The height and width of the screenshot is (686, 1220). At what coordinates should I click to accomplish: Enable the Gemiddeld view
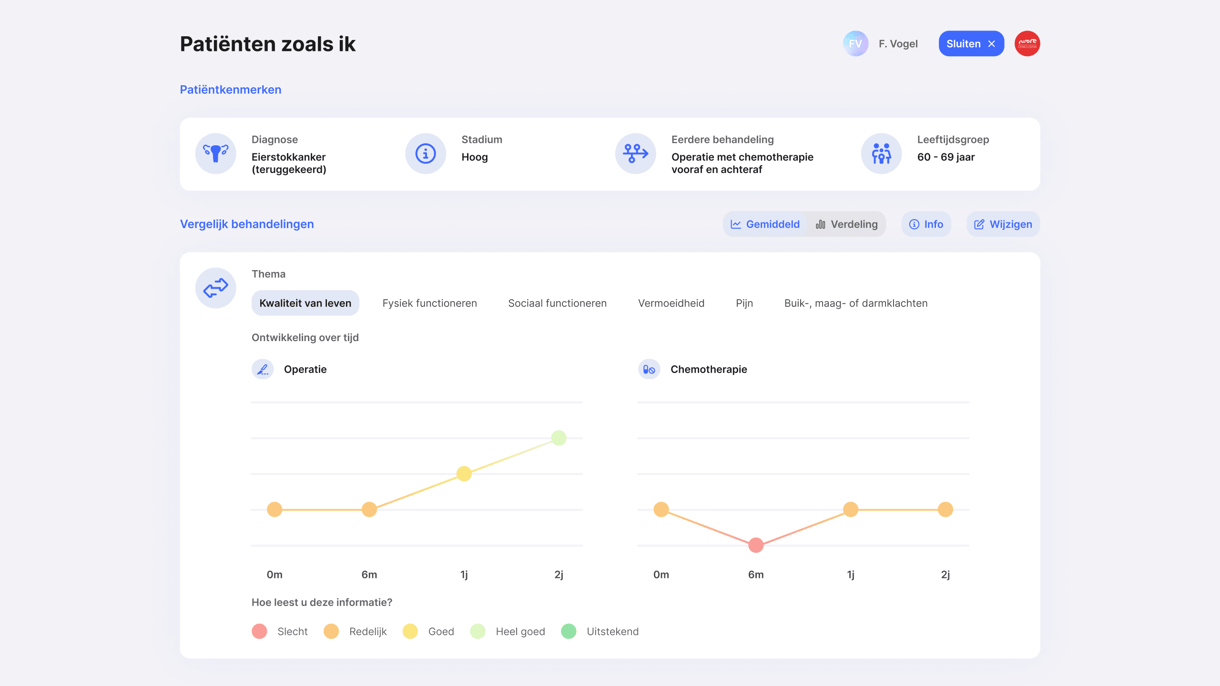(x=765, y=224)
